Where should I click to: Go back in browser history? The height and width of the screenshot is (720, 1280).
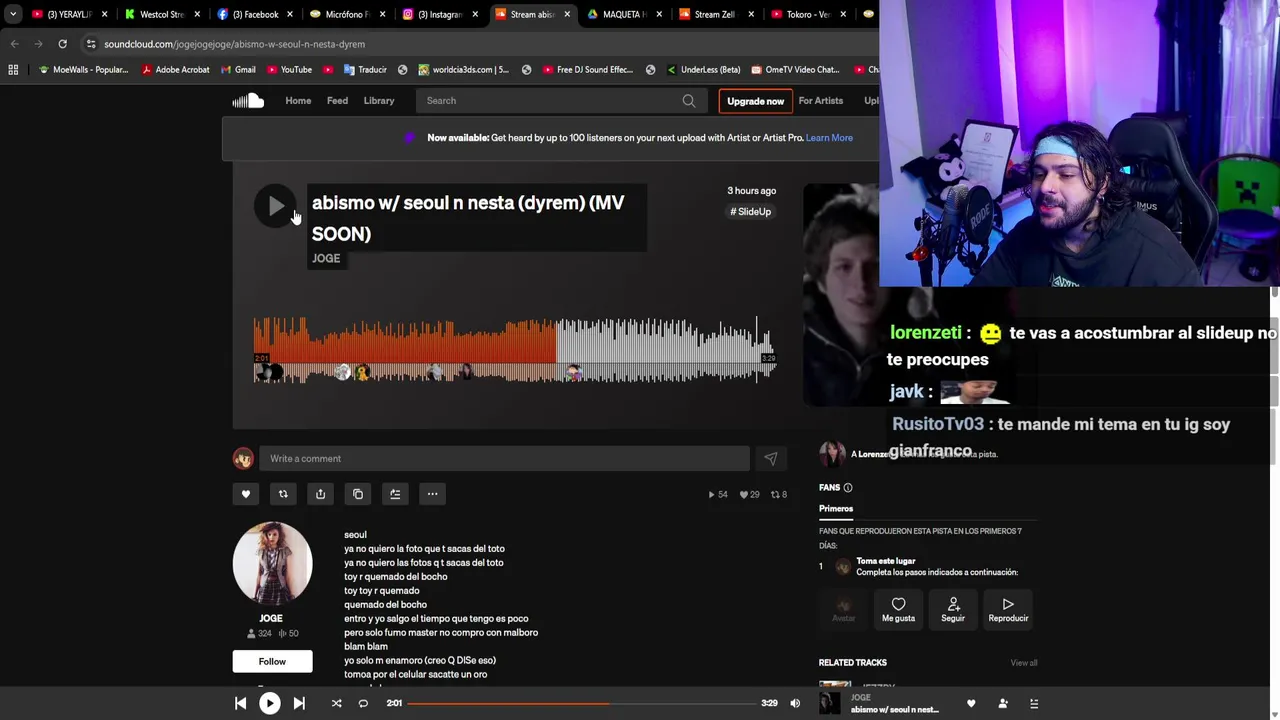[x=14, y=44]
